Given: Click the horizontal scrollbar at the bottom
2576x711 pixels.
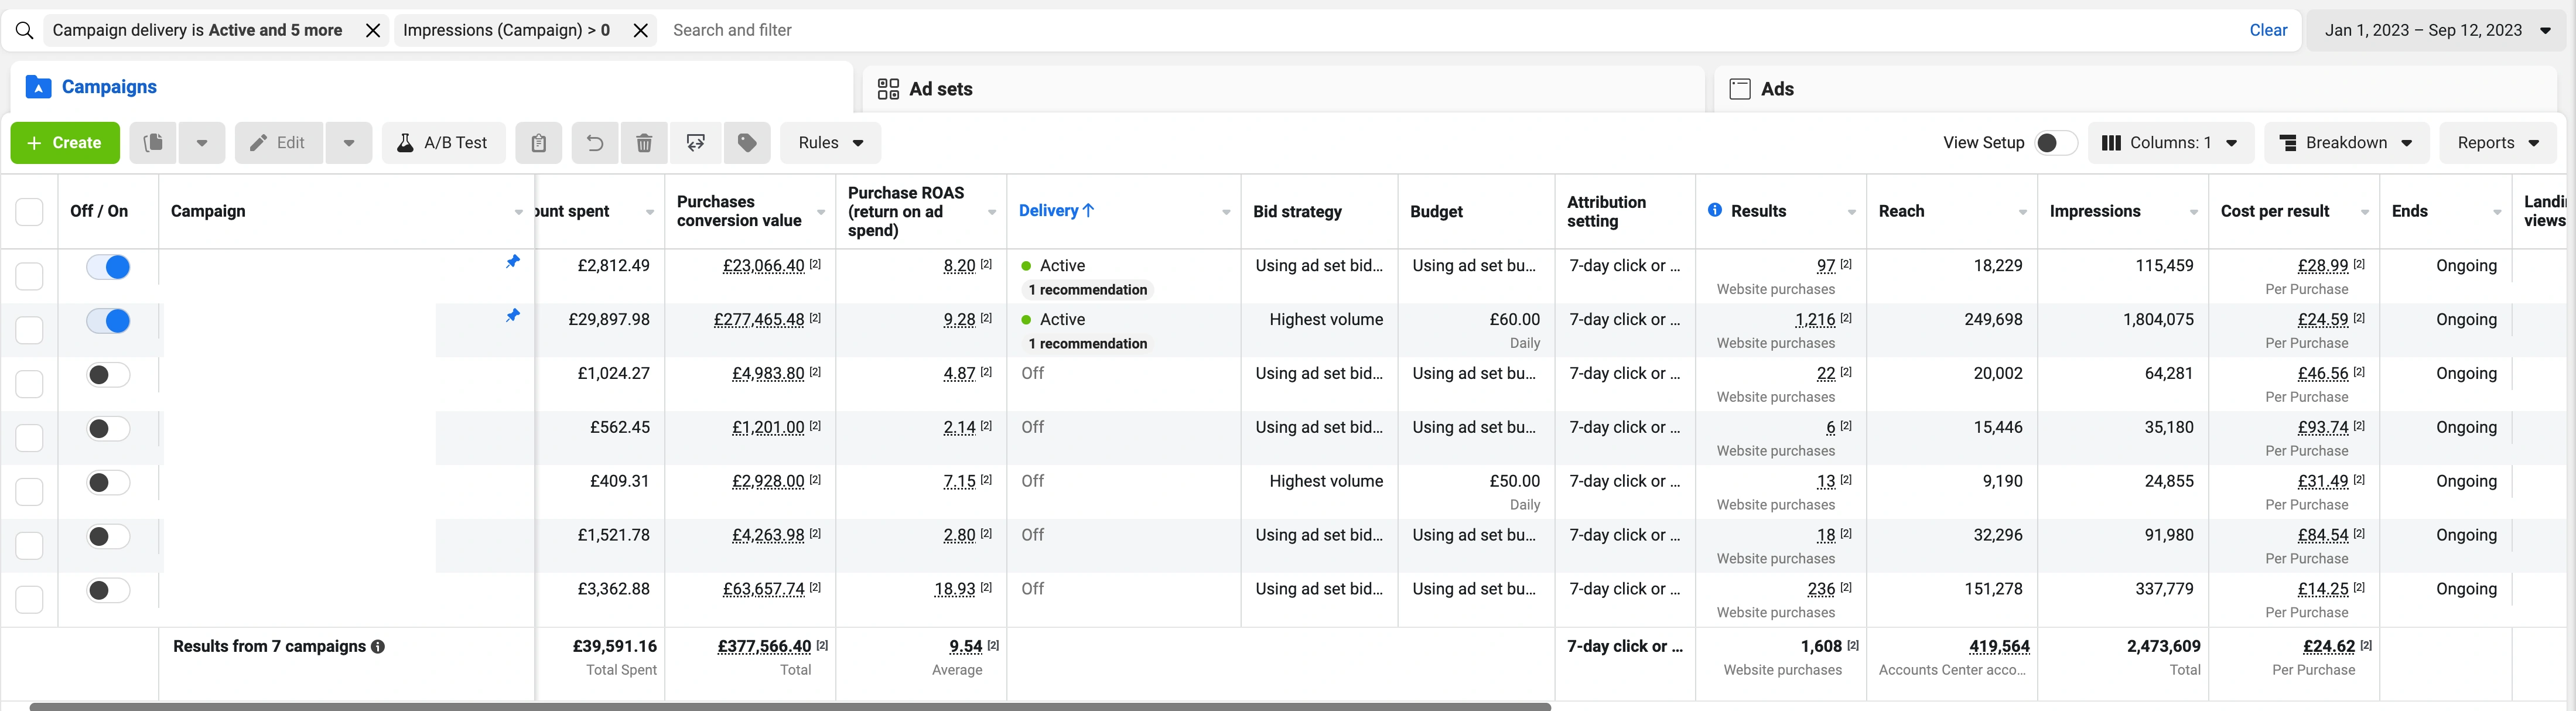Looking at the screenshot, I should click(x=790, y=706).
